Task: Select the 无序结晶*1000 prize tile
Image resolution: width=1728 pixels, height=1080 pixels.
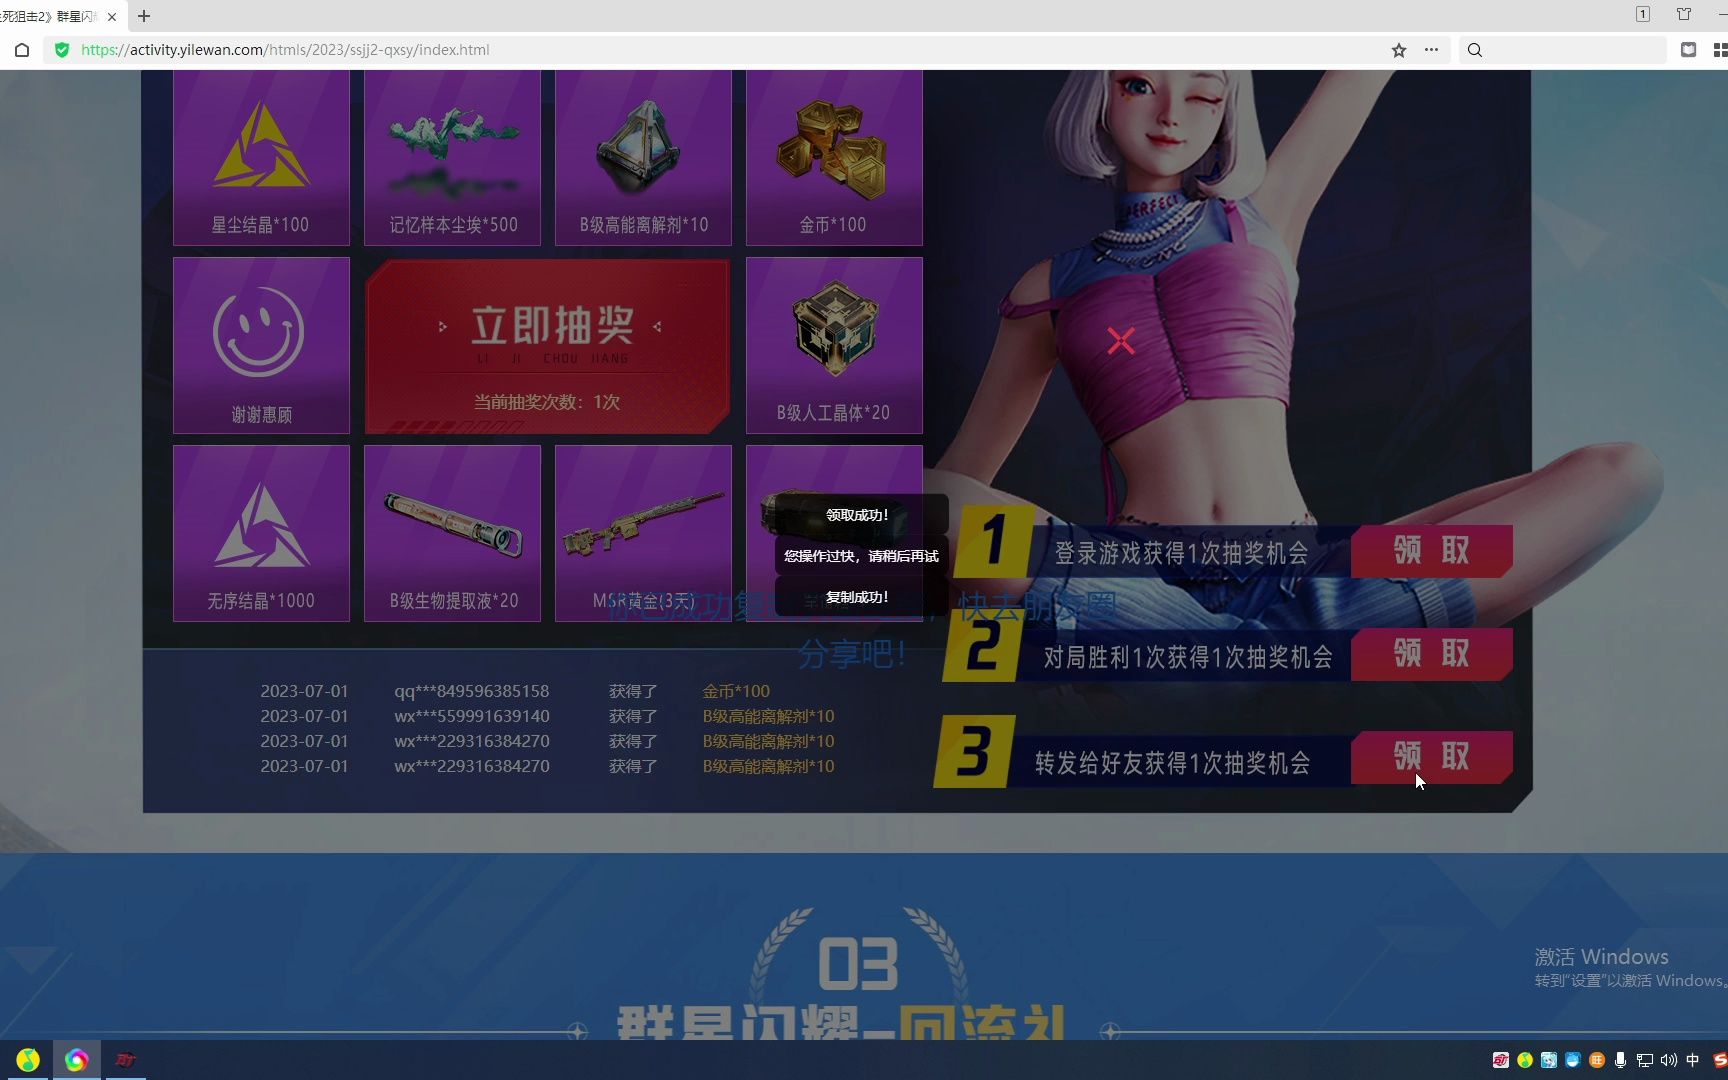Action: (x=261, y=533)
